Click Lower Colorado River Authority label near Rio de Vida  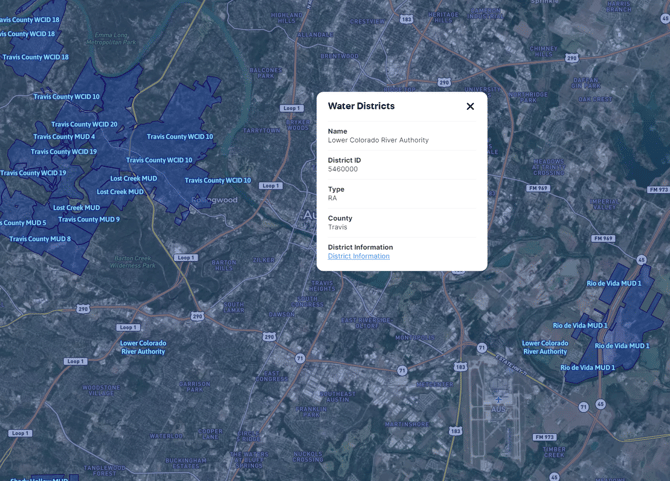coord(544,347)
